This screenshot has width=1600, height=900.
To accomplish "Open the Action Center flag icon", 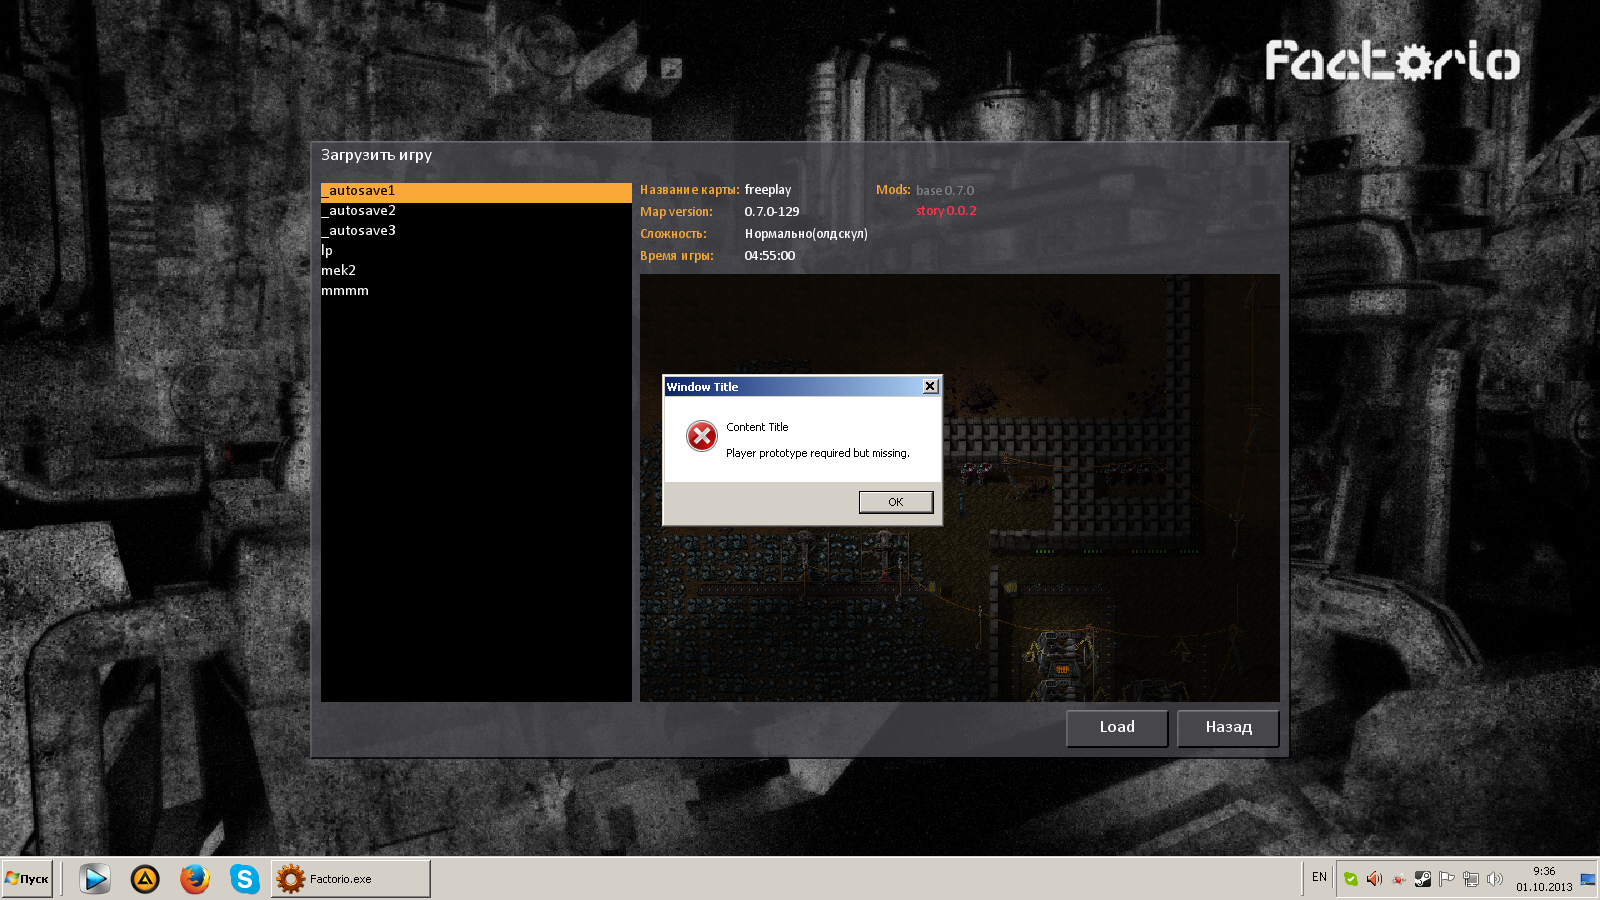I will [1447, 879].
